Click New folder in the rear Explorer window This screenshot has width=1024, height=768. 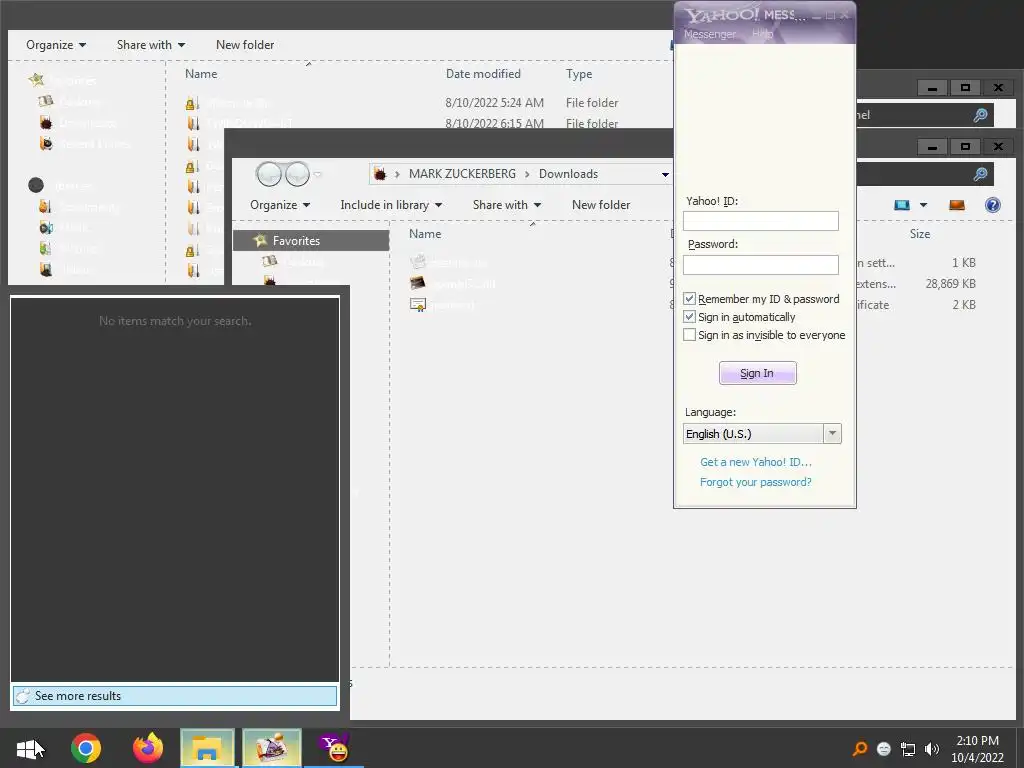click(x=245, y=45)
